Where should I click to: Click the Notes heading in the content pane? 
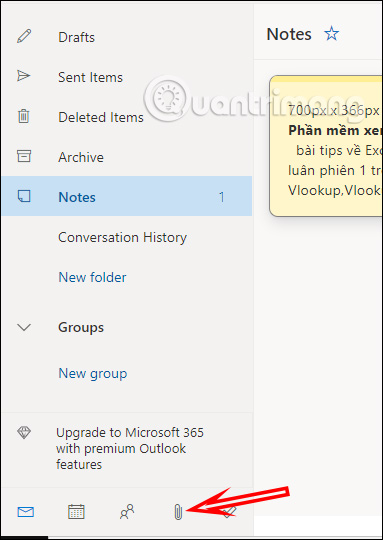tap(289, 34)
